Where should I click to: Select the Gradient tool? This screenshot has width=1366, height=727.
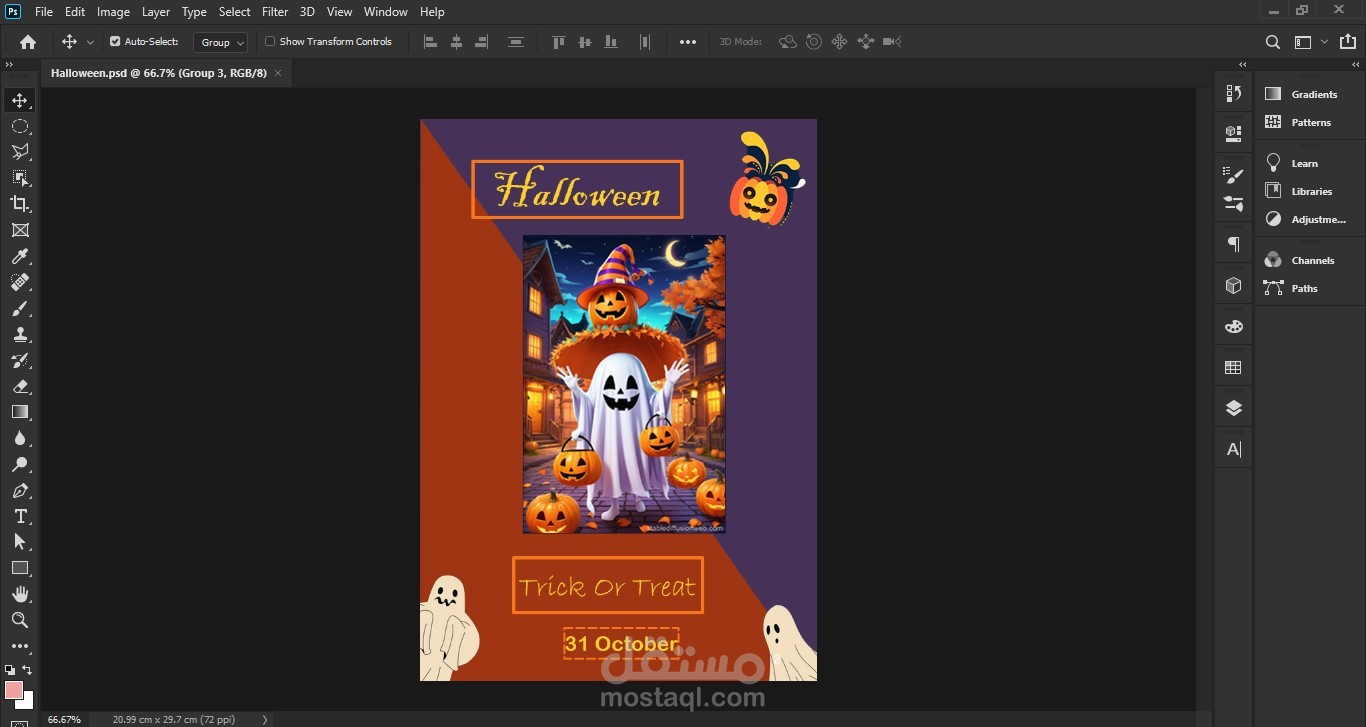20,412
